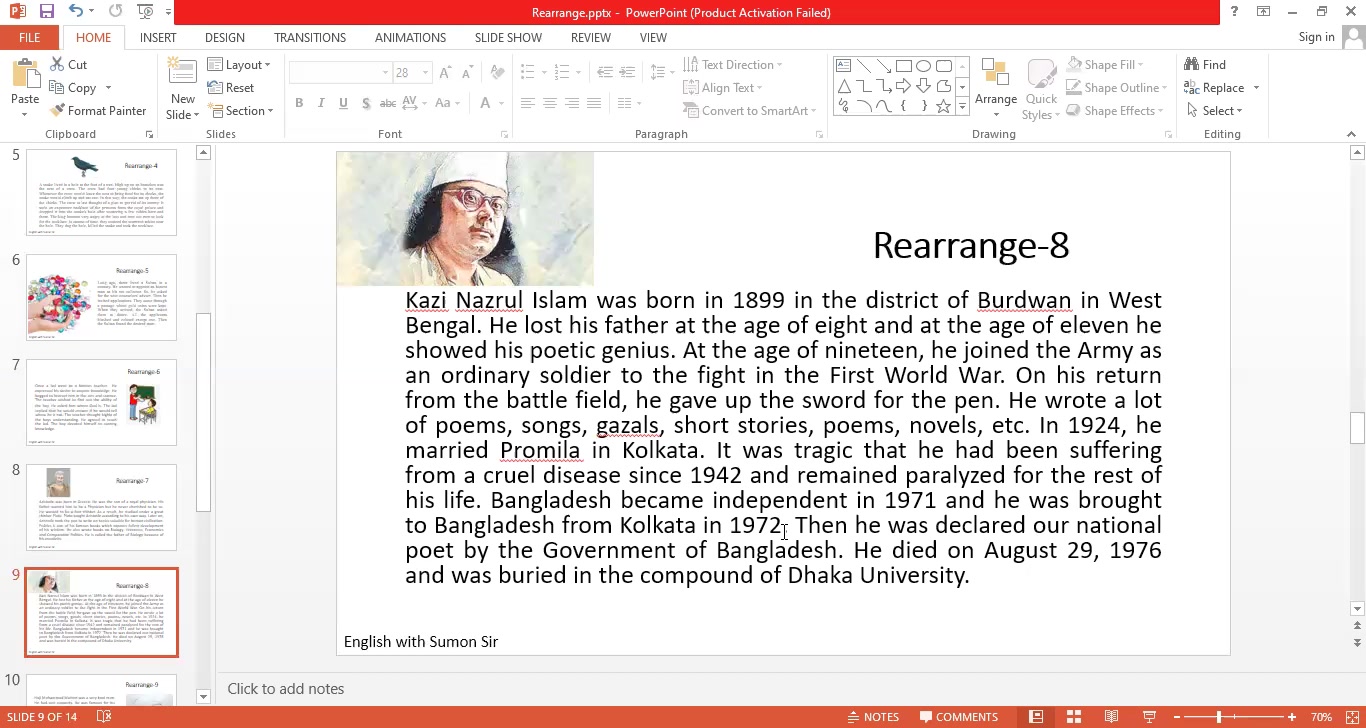Toggle Comments pane in status bar
The image size is (1366, 728).
[x=958, y=717]
